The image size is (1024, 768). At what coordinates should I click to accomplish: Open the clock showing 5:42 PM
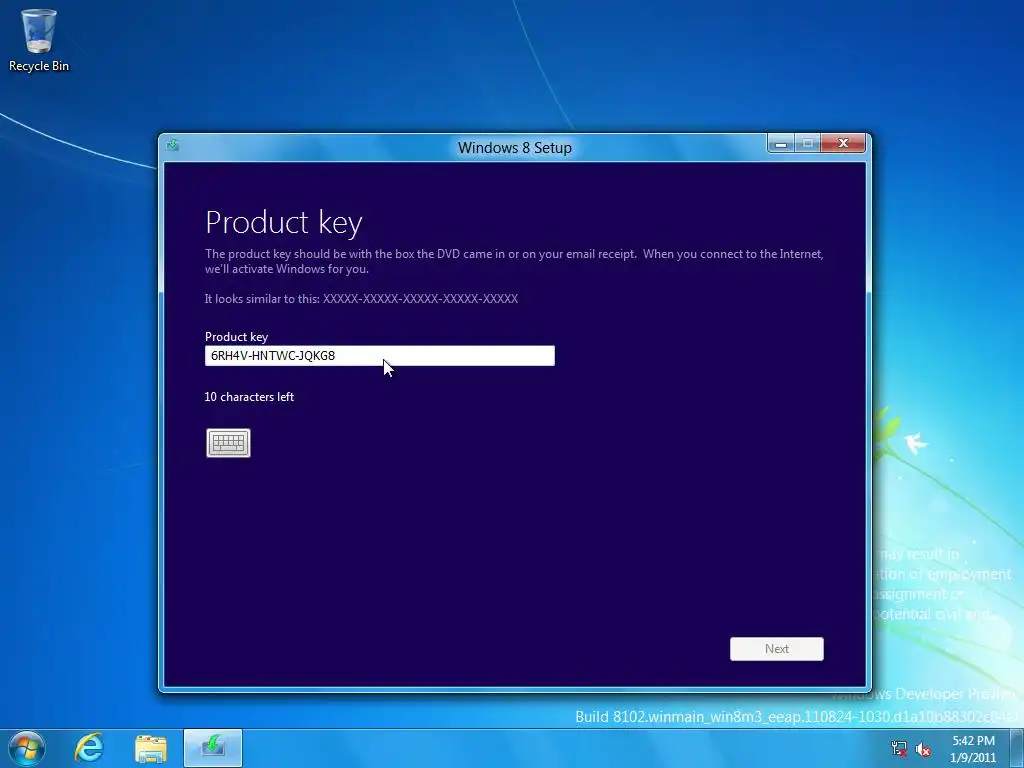[973, 749]
